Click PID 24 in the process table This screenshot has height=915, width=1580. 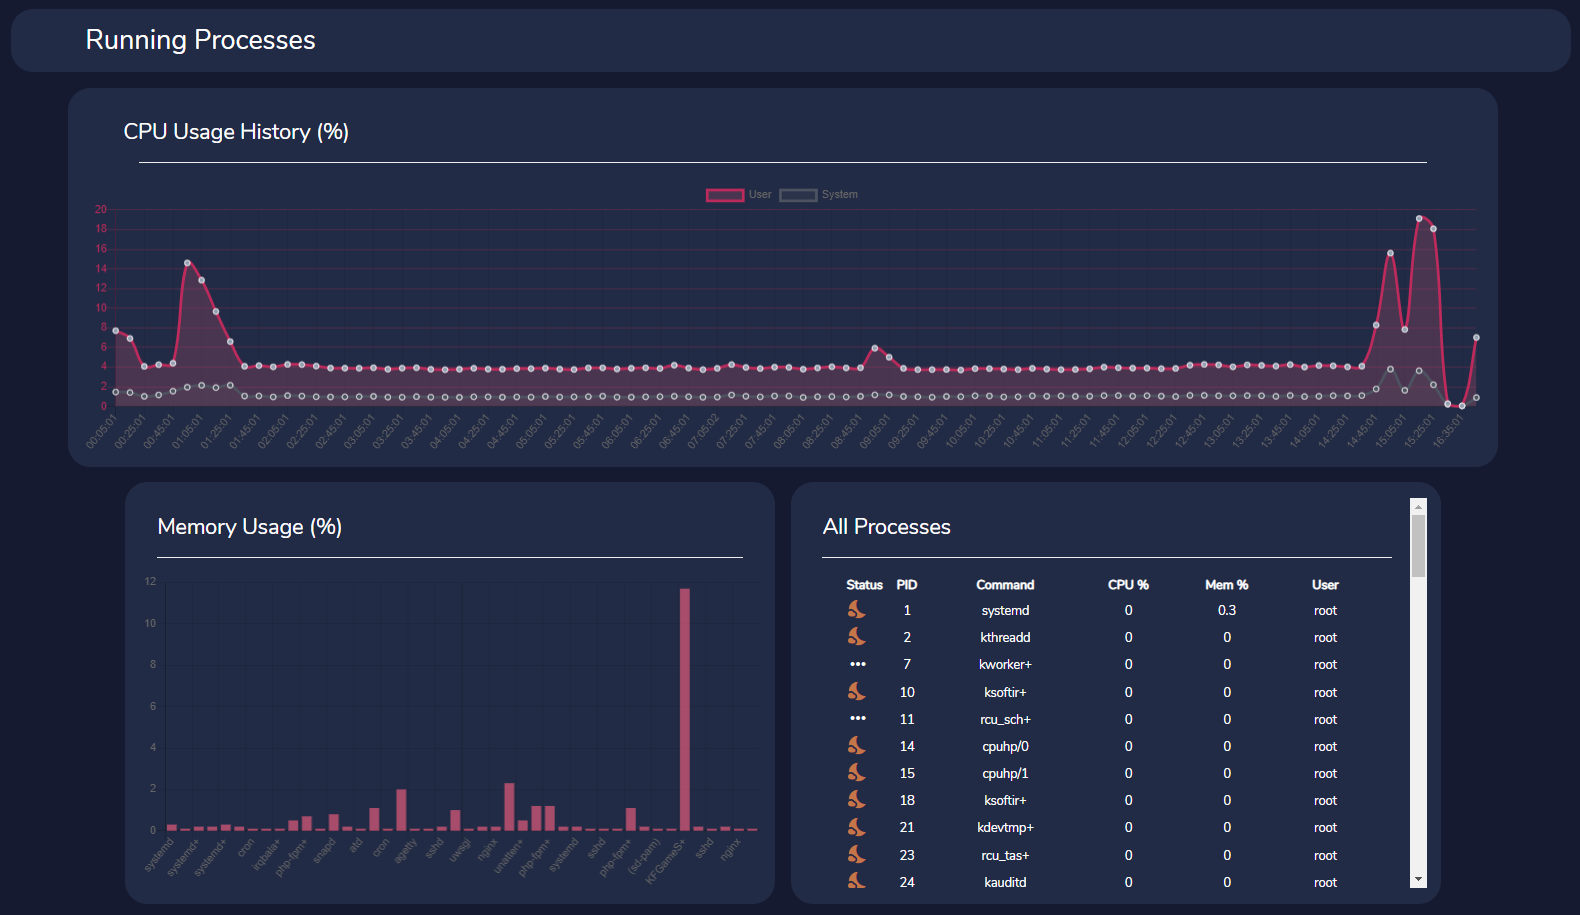point(907,882)
